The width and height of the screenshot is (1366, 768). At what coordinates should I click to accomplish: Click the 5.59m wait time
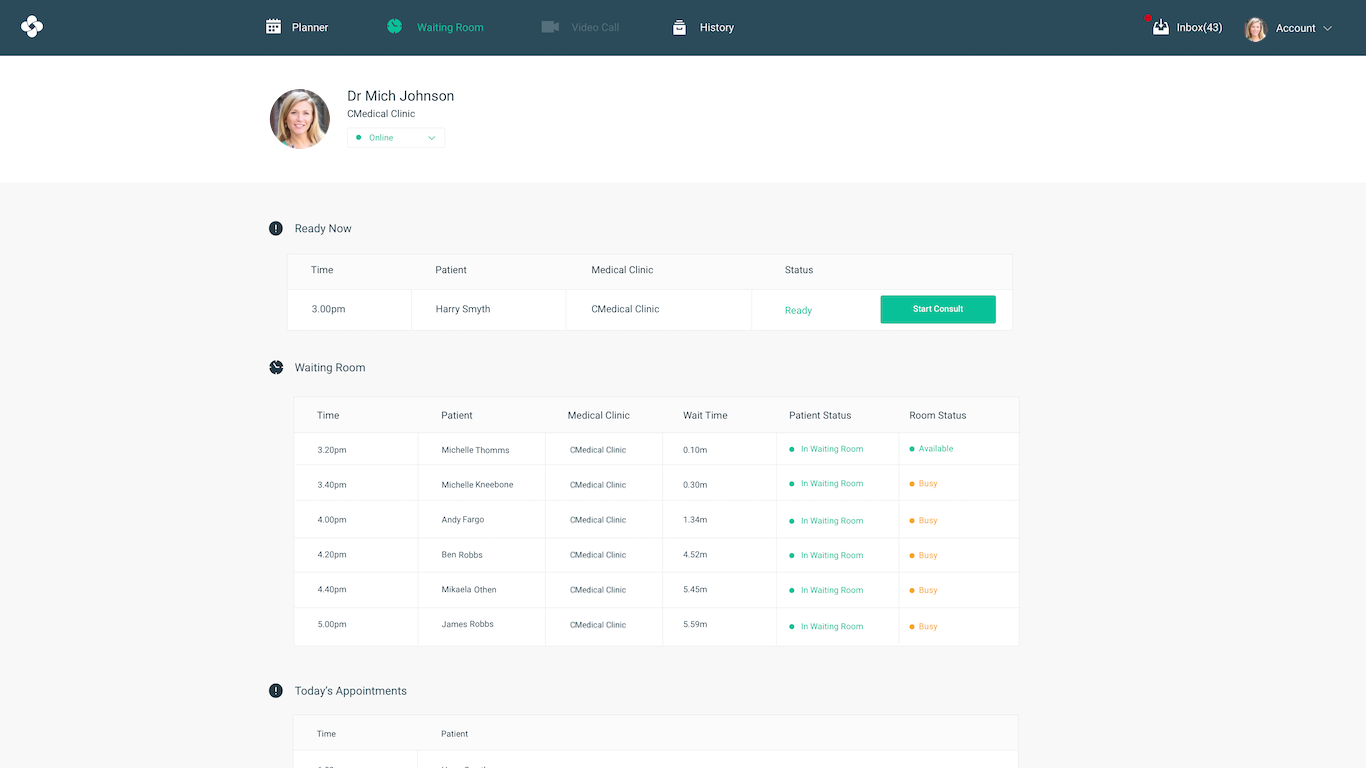pos(695,624)
